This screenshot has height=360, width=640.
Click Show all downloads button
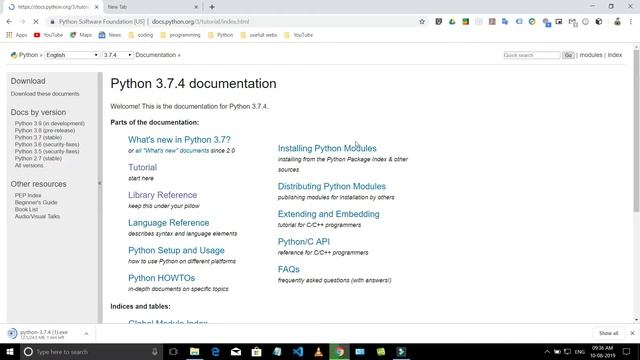[608, 333]
